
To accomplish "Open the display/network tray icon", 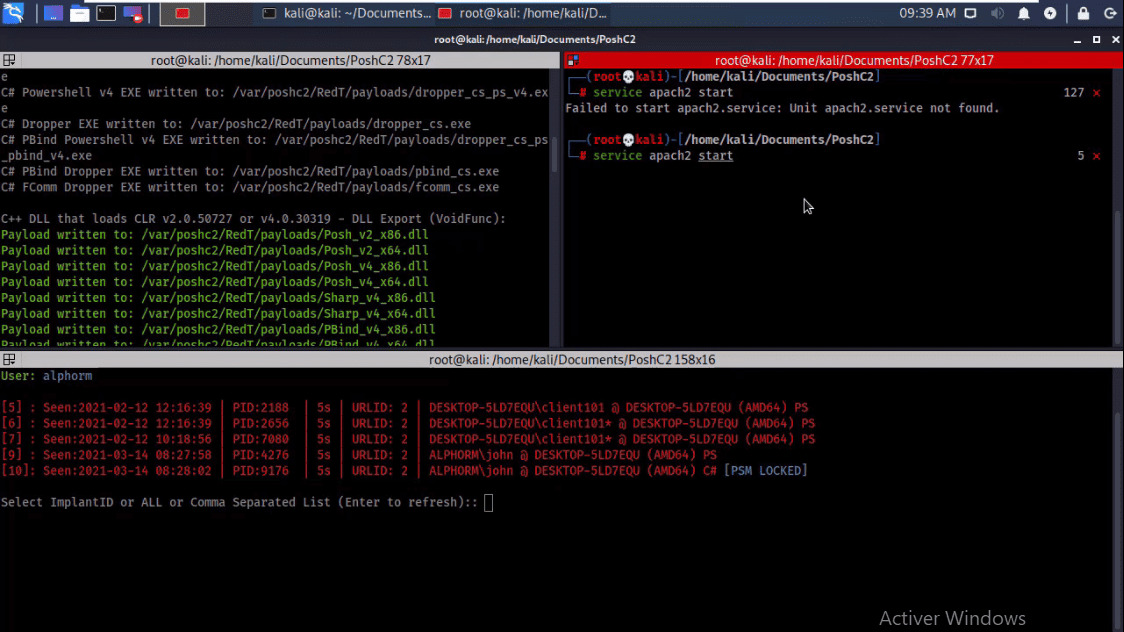I will click(x=970, y=14).
